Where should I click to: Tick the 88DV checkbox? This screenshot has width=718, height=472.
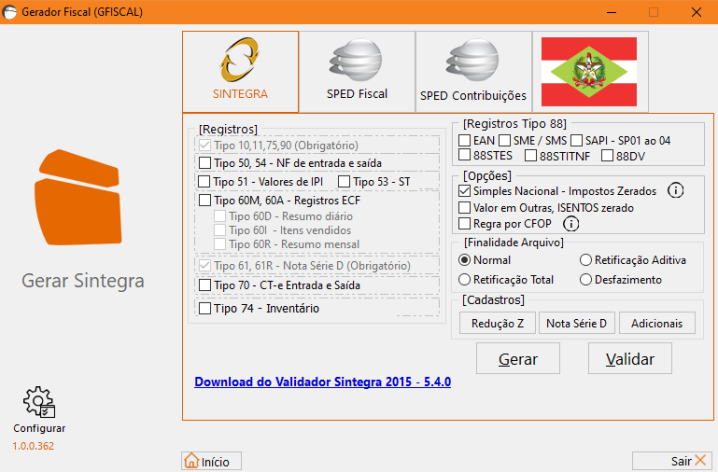(607, 156)
